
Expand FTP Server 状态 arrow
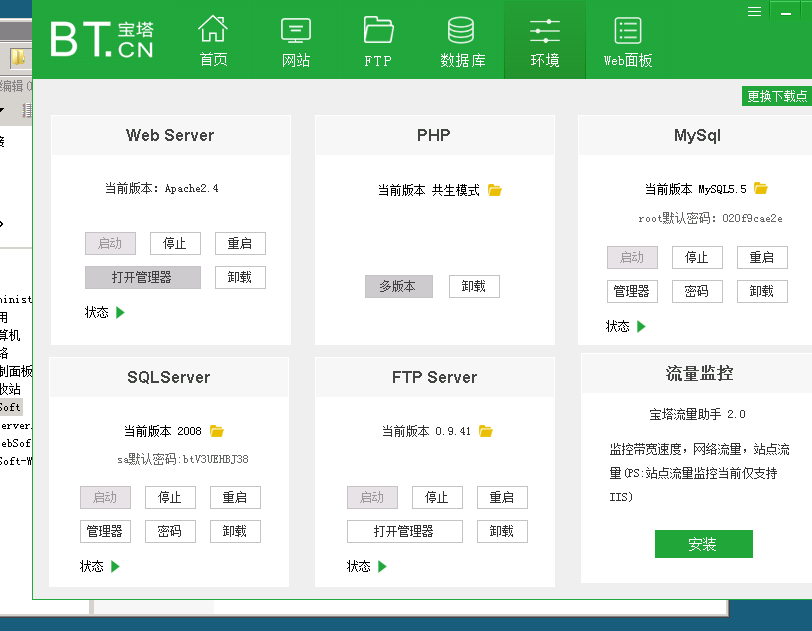pyautogui.click(x=382, y=566)
